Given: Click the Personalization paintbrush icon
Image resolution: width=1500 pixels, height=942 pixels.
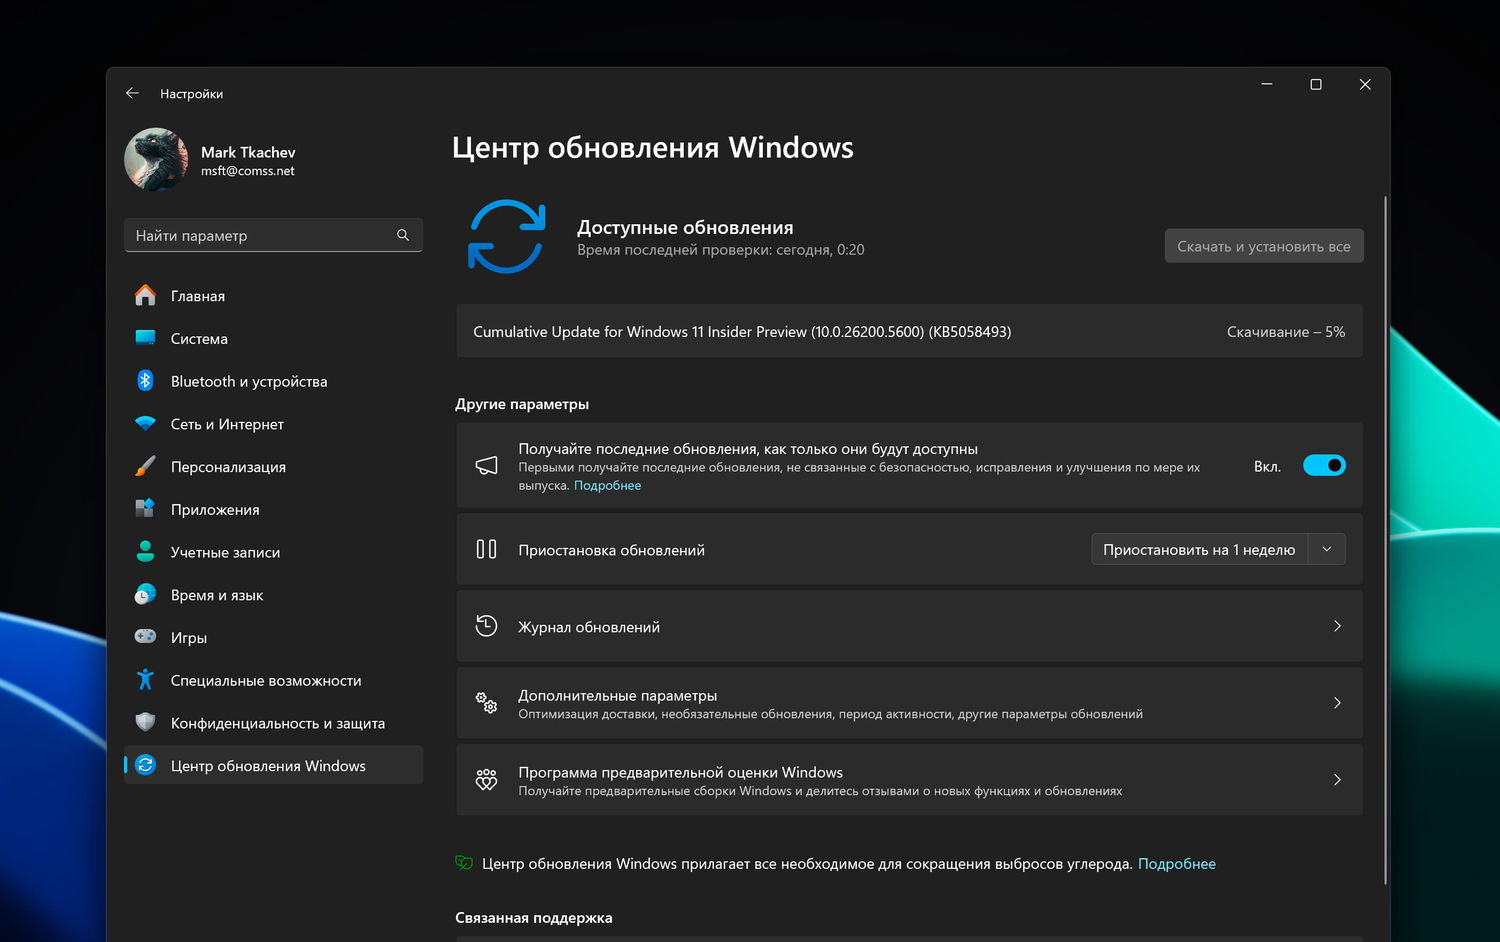Looking at the screenshot, I should point(145,467).
